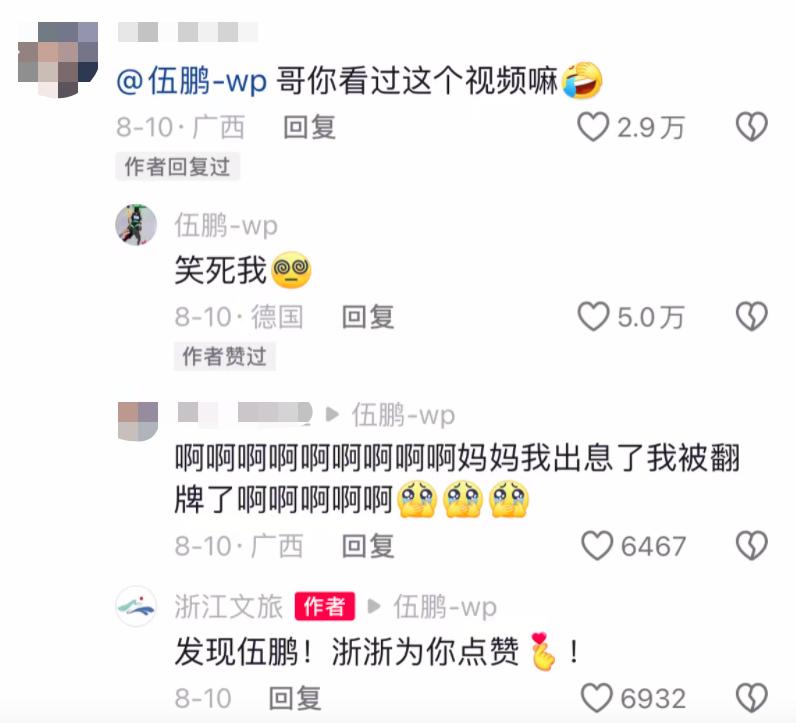Like the top comment with 2.9万 likes
The width and height of the screenshot is (796, 723).
click(593, 126)
